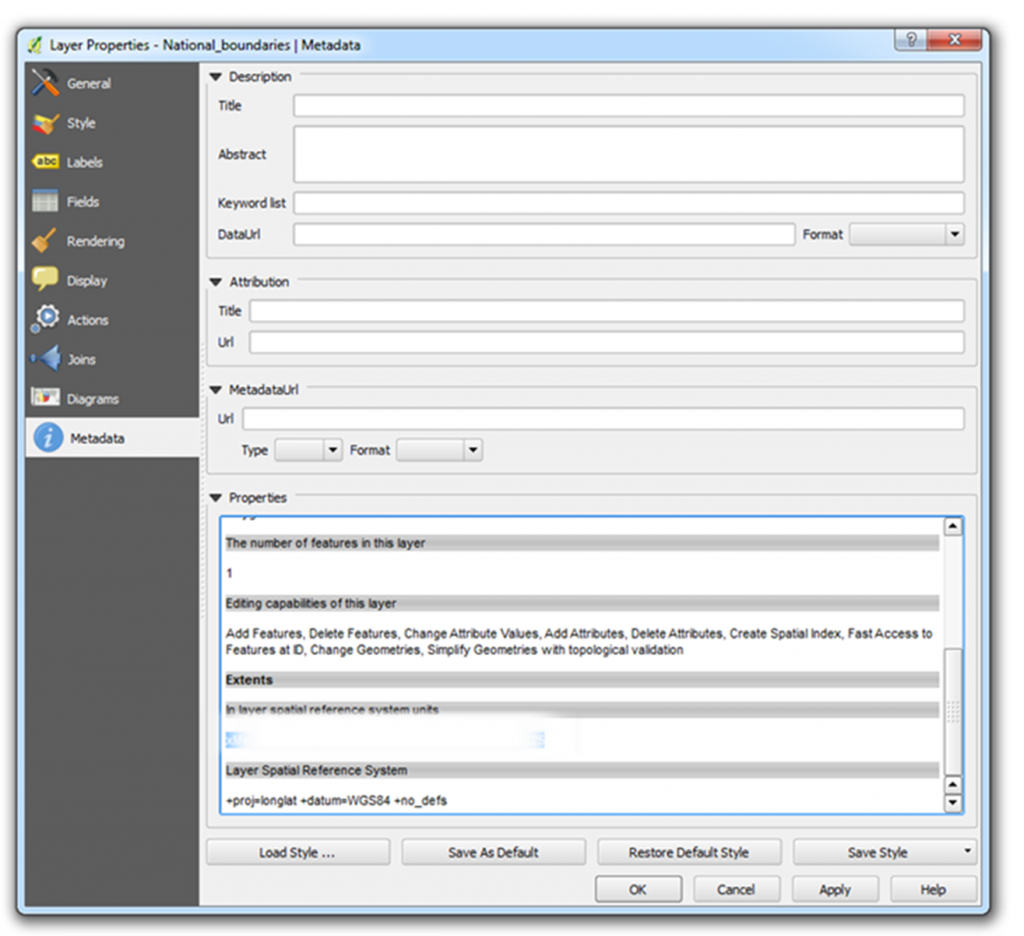
Task: Collapse the Properties section
Action: [216, 498]
